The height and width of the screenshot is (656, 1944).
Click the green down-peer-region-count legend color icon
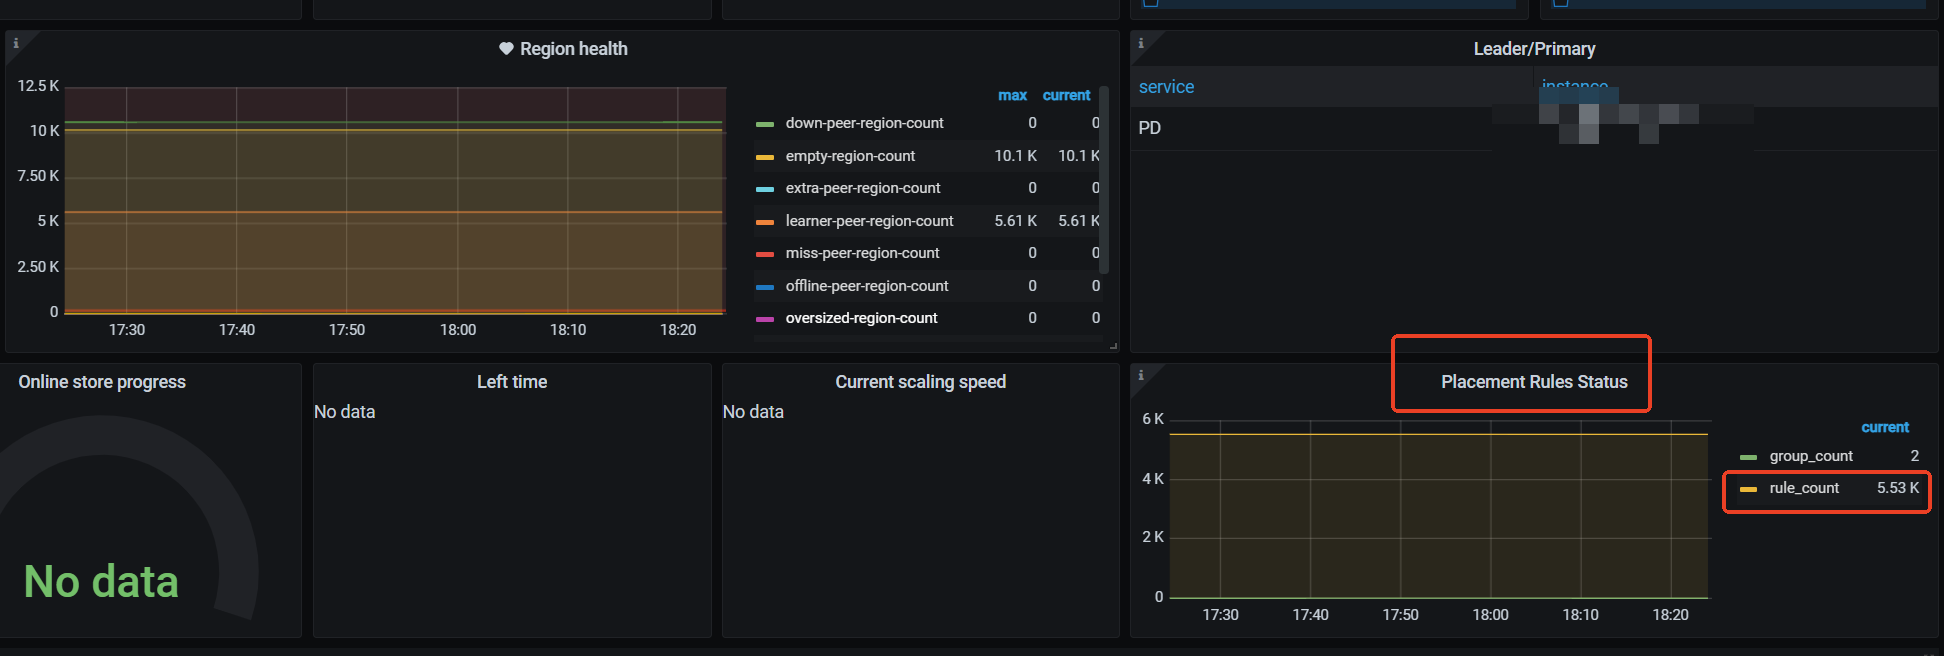765,124
